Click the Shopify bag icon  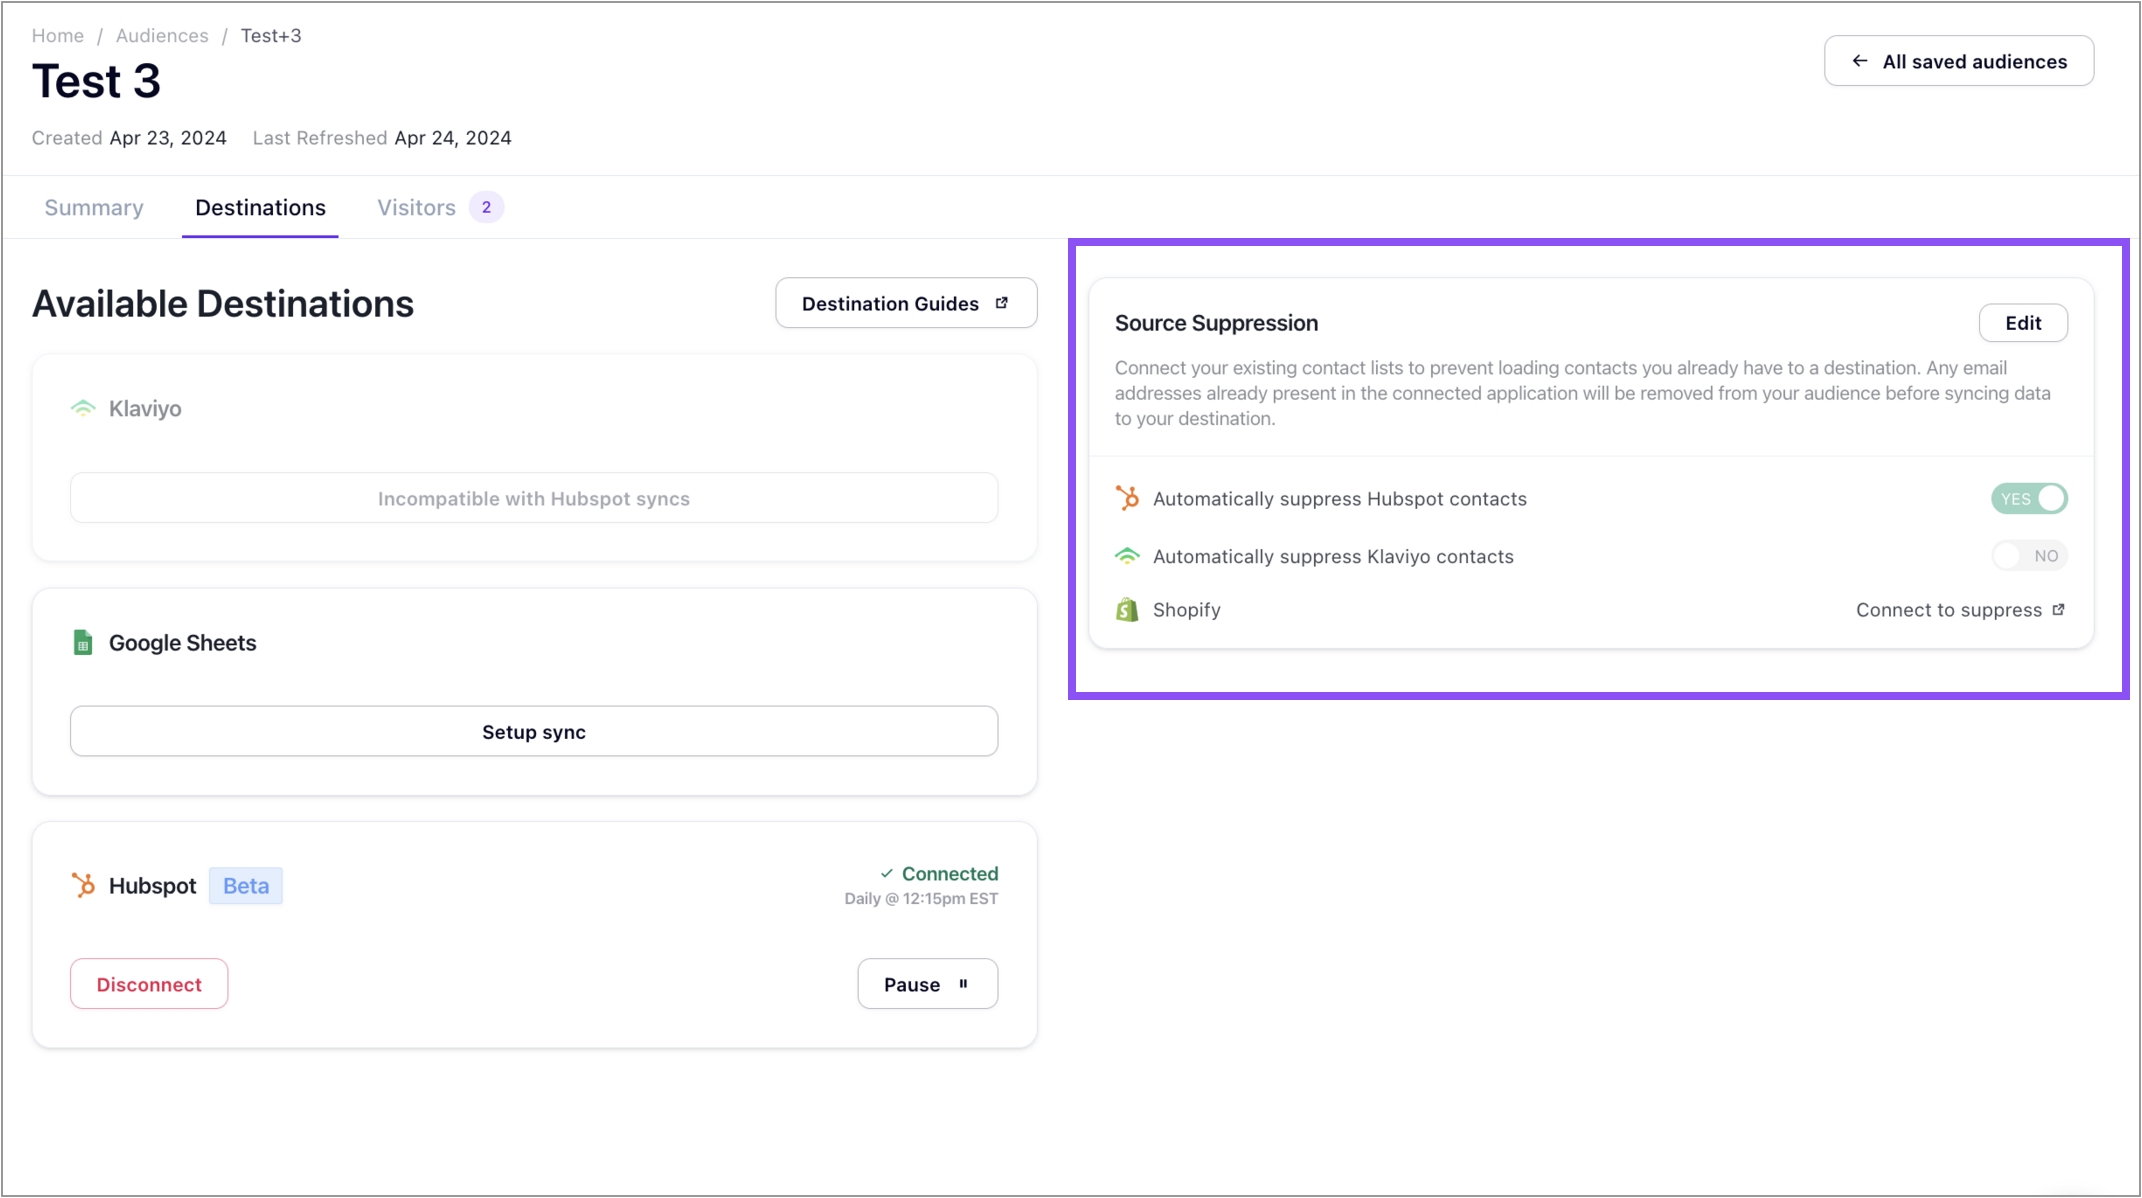coord(1127,610)
